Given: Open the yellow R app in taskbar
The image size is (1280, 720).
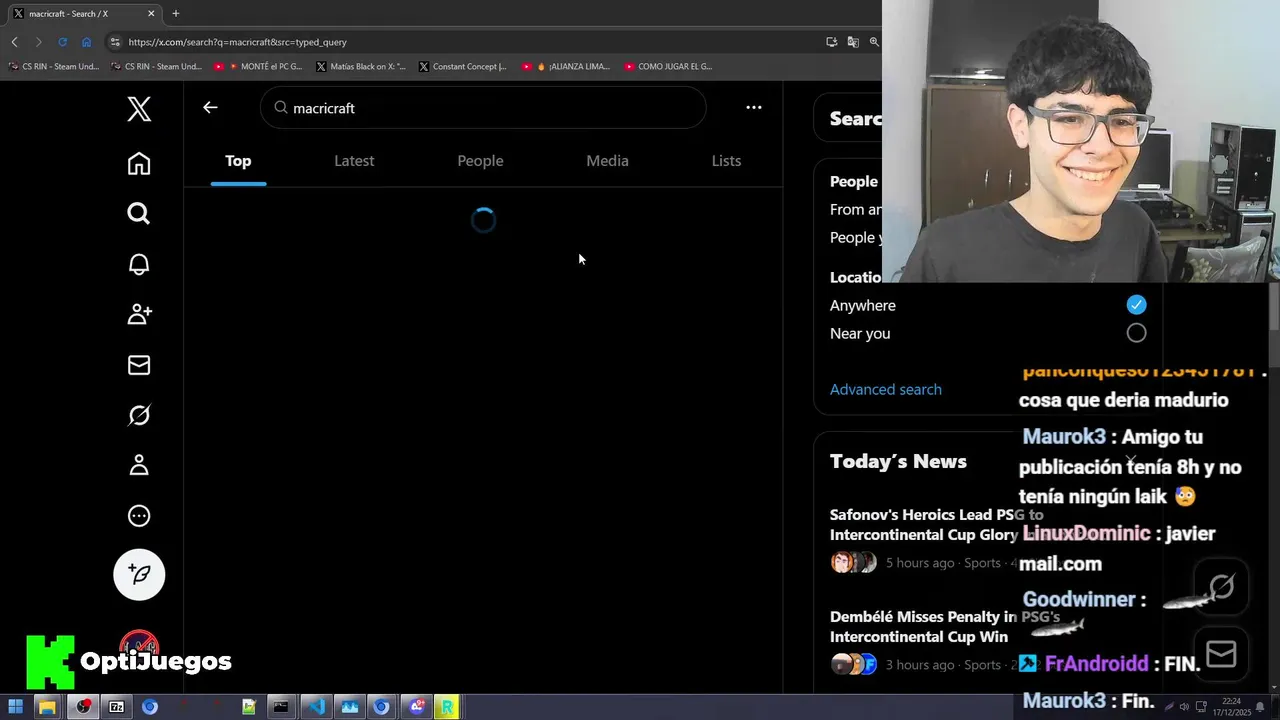Looking at the screenshot, I should 447,707.
